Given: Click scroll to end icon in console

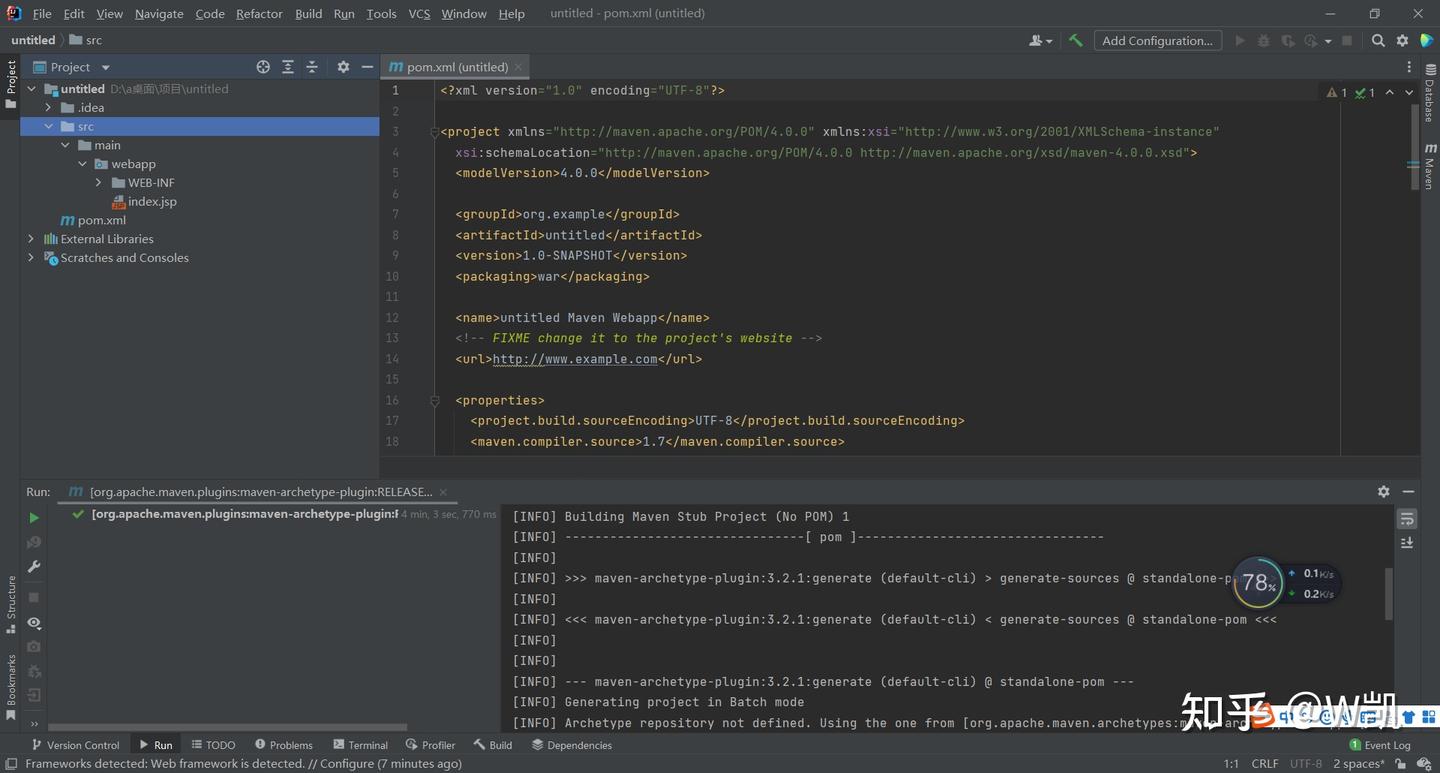Looking at the screenshot, I should [1407, 543].
